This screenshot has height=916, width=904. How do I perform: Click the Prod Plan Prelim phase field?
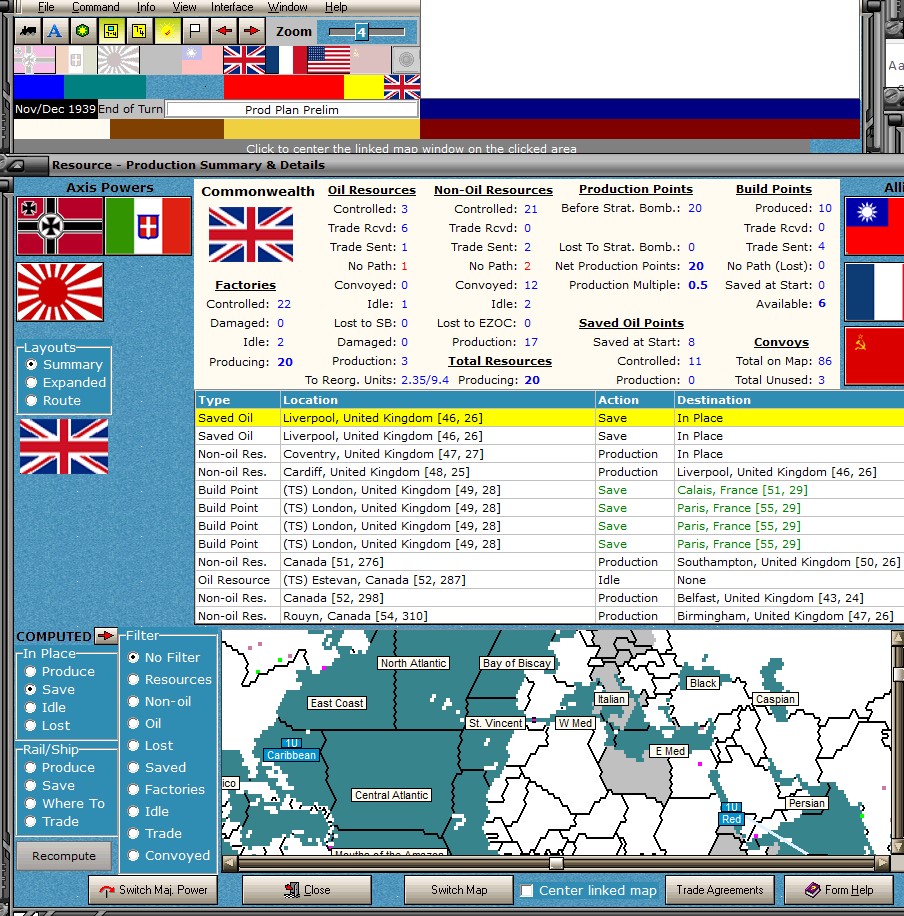292,109
